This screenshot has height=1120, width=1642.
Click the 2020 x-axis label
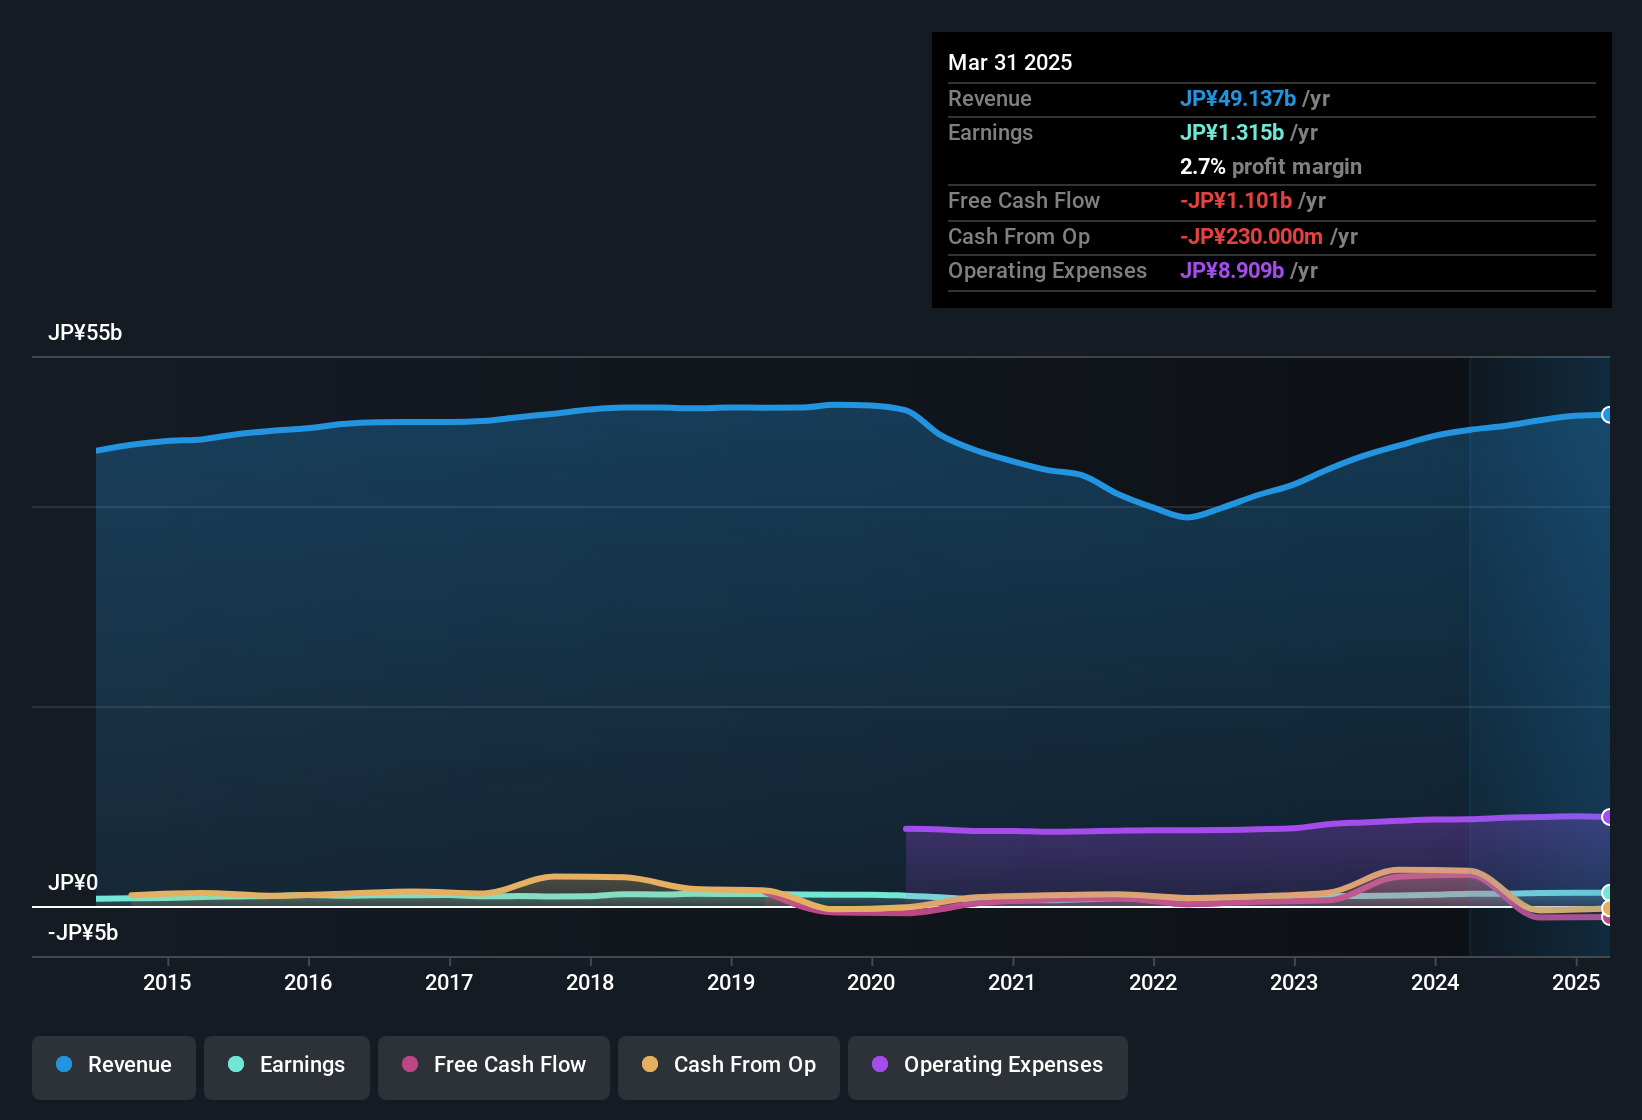pyautogui.click(x=871, y=982)
